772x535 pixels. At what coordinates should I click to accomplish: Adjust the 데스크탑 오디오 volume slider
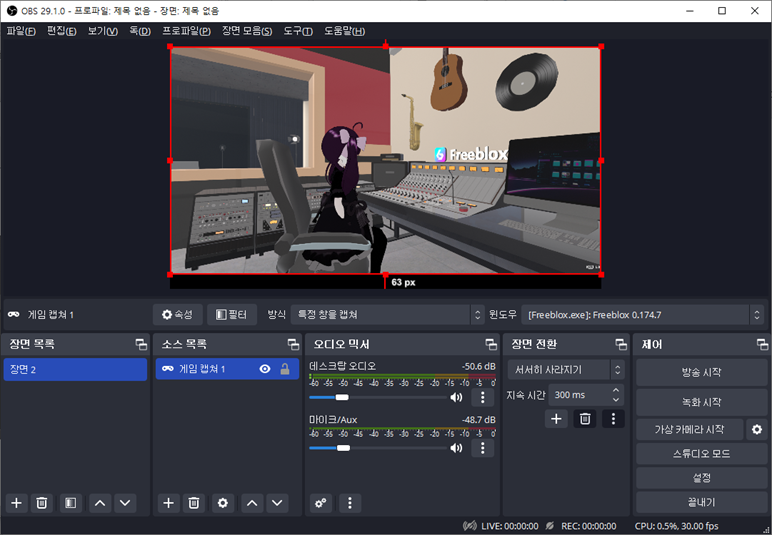click(342, 397)
